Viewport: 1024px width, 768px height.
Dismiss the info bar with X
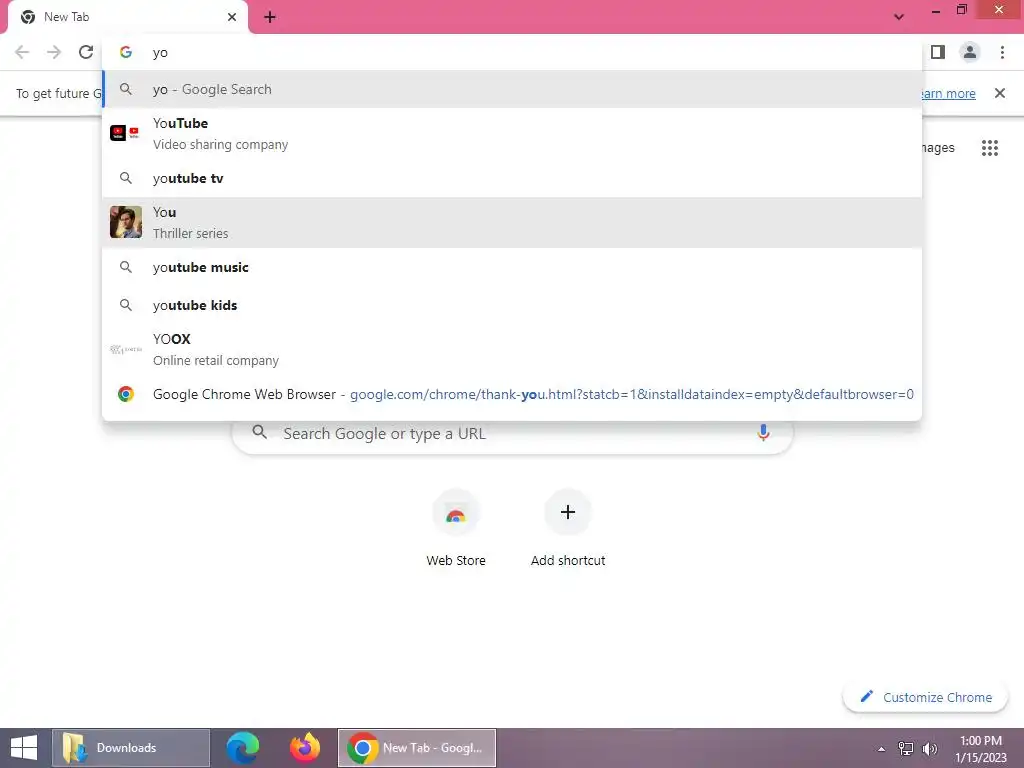tap(999, 93)
